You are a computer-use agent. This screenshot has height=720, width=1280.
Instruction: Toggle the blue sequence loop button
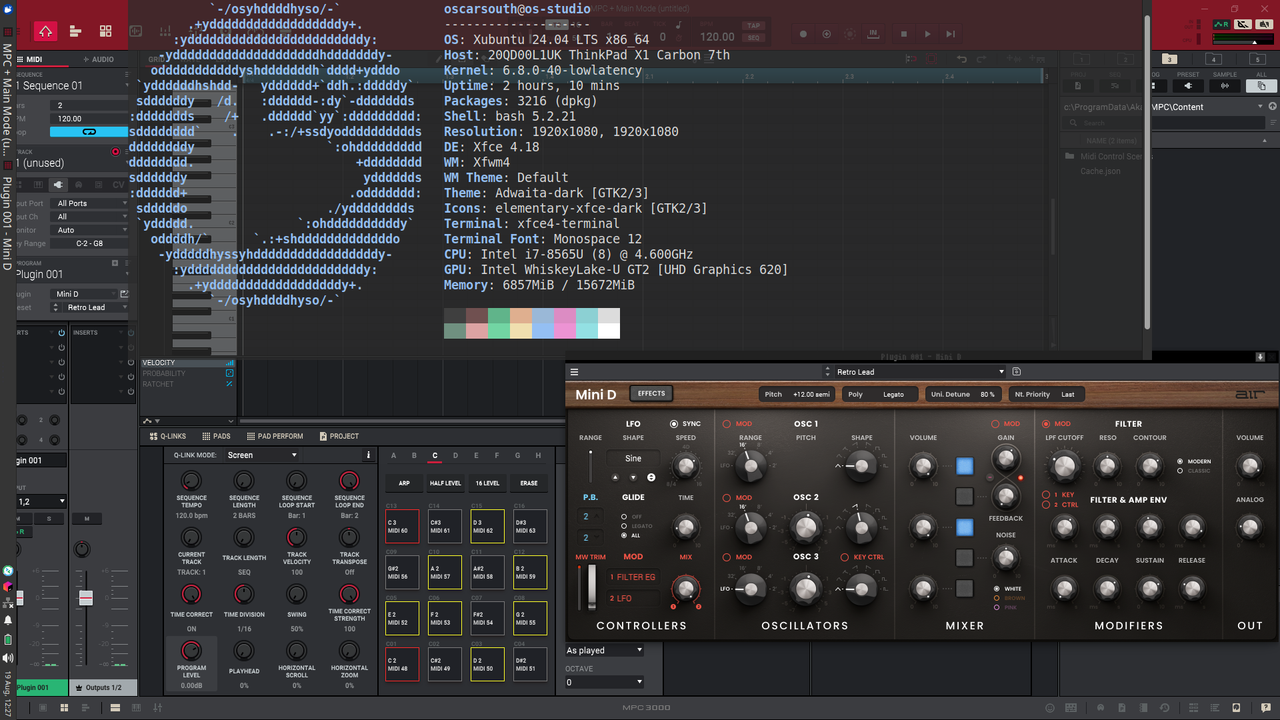(x=89, y=132)
